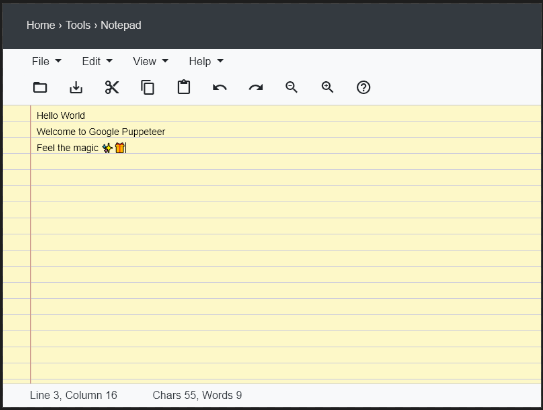543x410 pixels.
Task: Undo the last change
Action: [x=220, y=87]
